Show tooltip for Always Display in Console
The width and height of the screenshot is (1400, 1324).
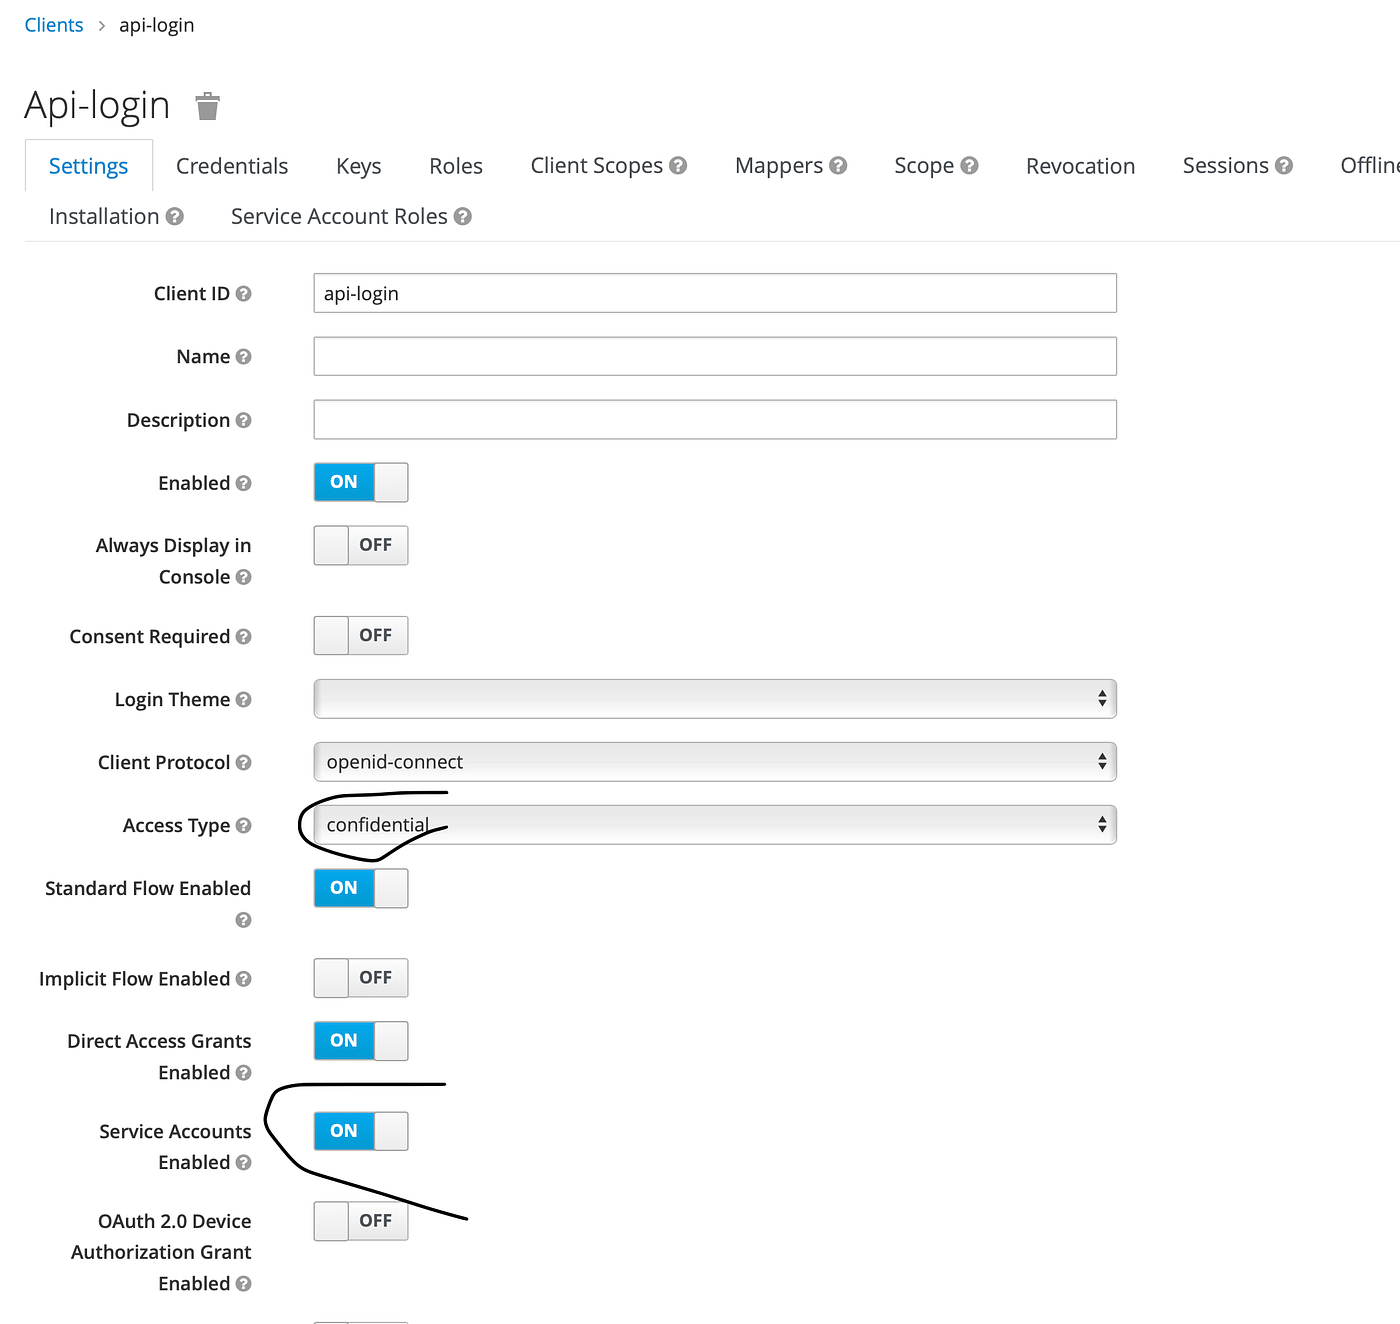click(243, 578)
